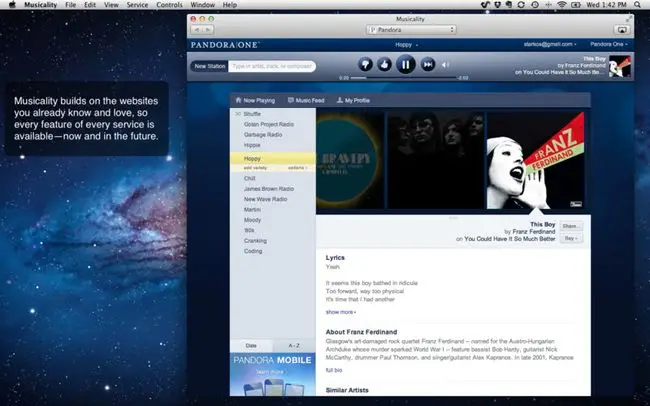Select Gotan Project Radio station
The width and height of the screenshot is (650, 406).
269,124
